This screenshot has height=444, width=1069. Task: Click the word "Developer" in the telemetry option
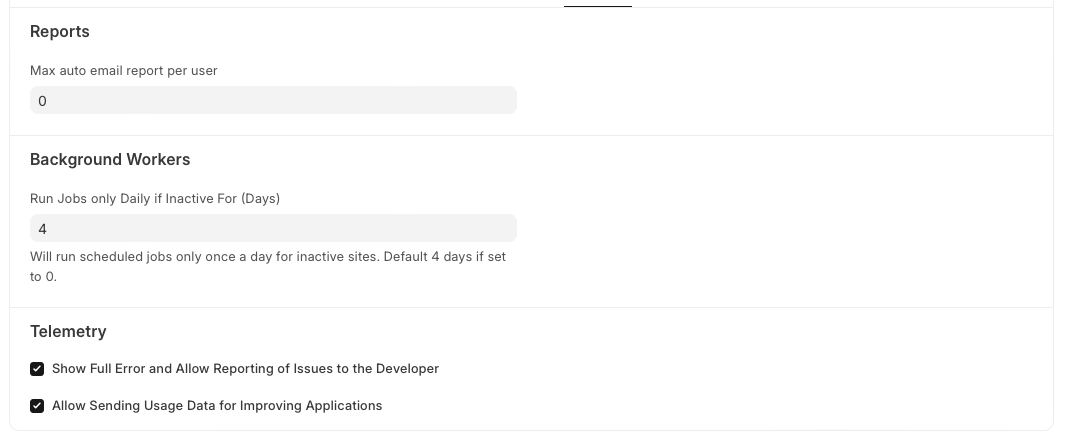[407, 369]
